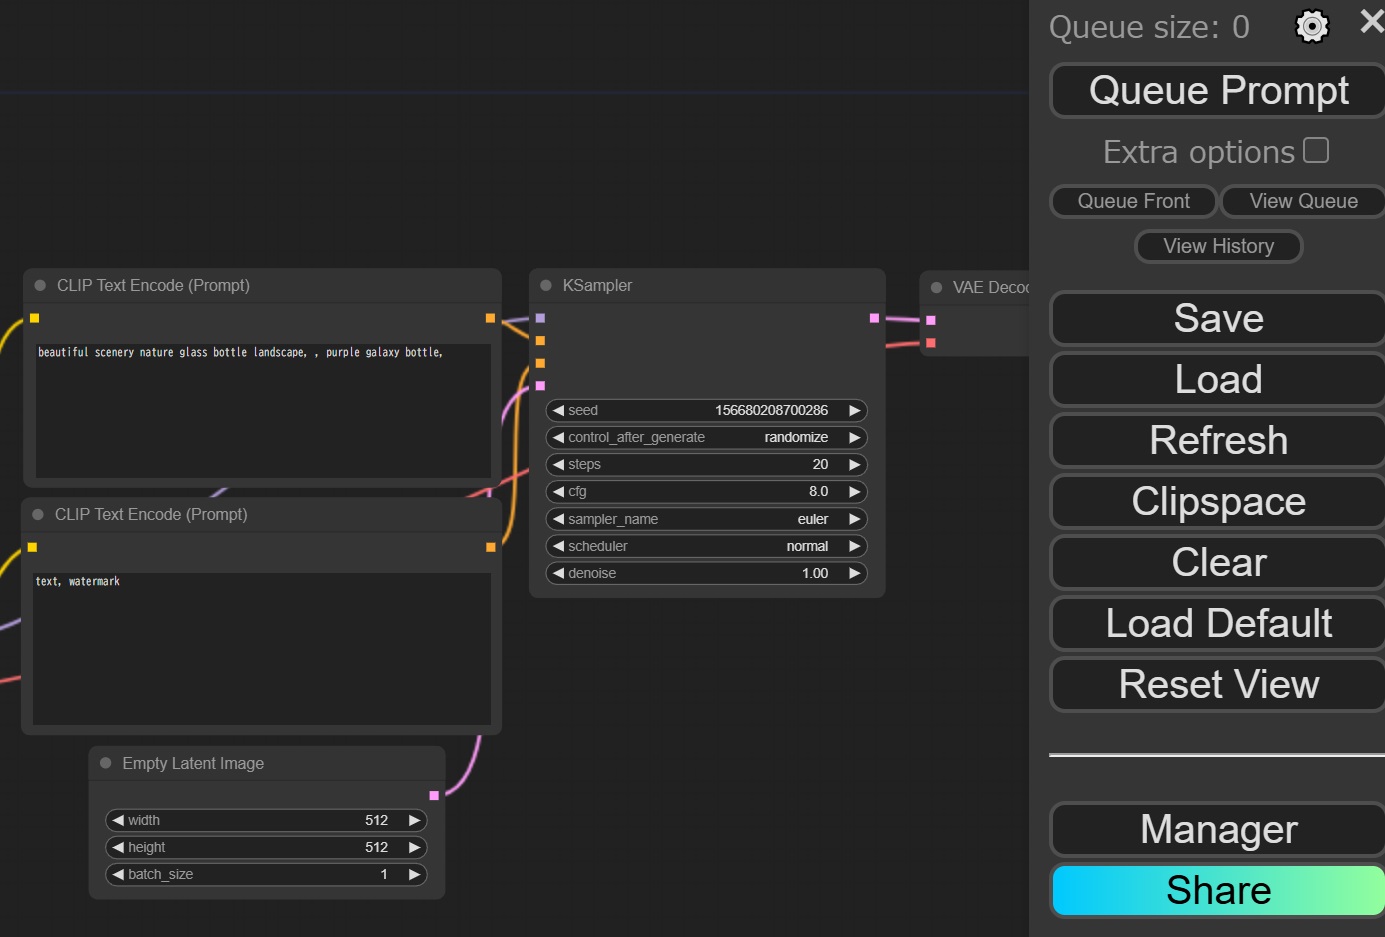Click the left arrow to decrease steps

point(558,465)
